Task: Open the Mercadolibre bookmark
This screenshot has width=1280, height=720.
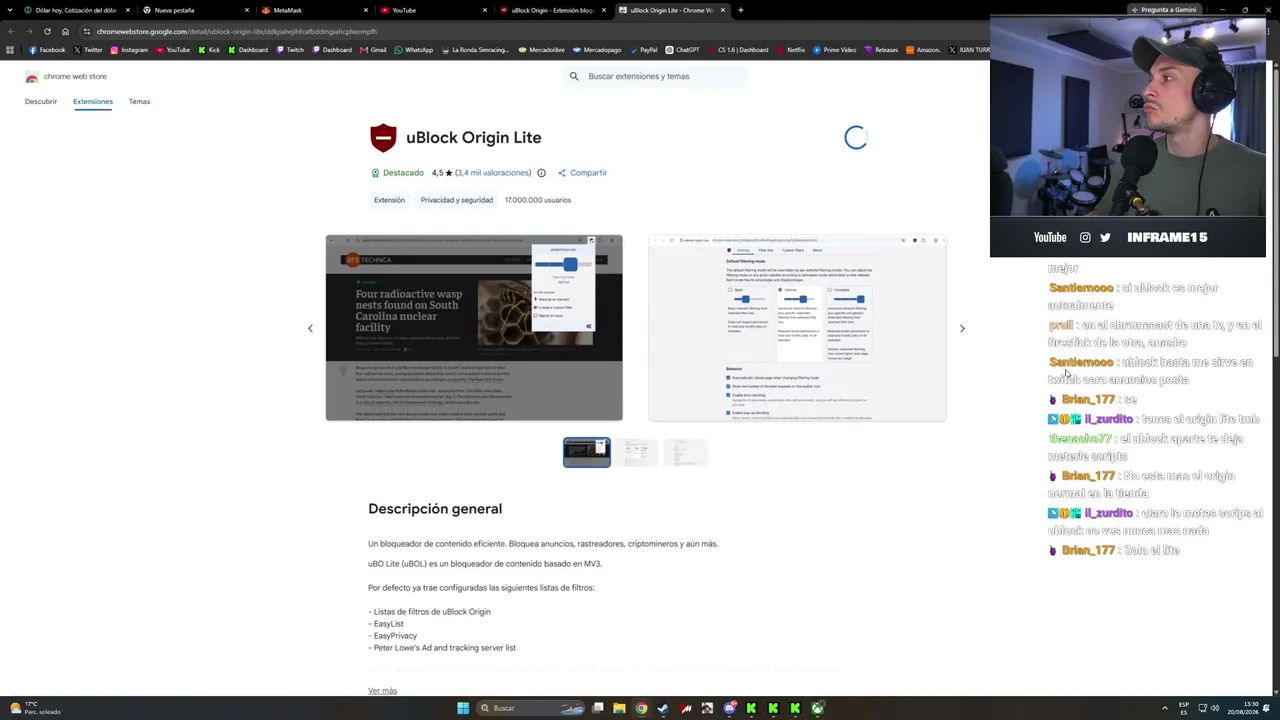Action: tap(541, 50)
